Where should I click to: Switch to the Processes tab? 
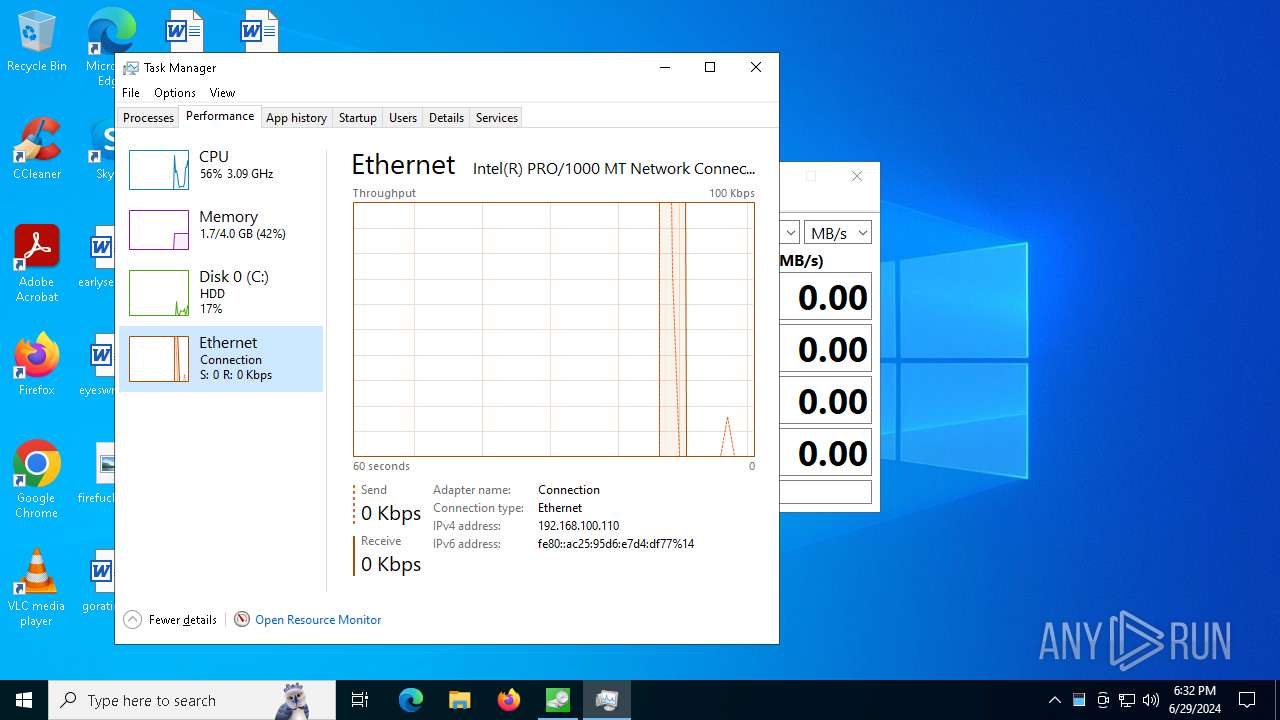tap(148, 117)
